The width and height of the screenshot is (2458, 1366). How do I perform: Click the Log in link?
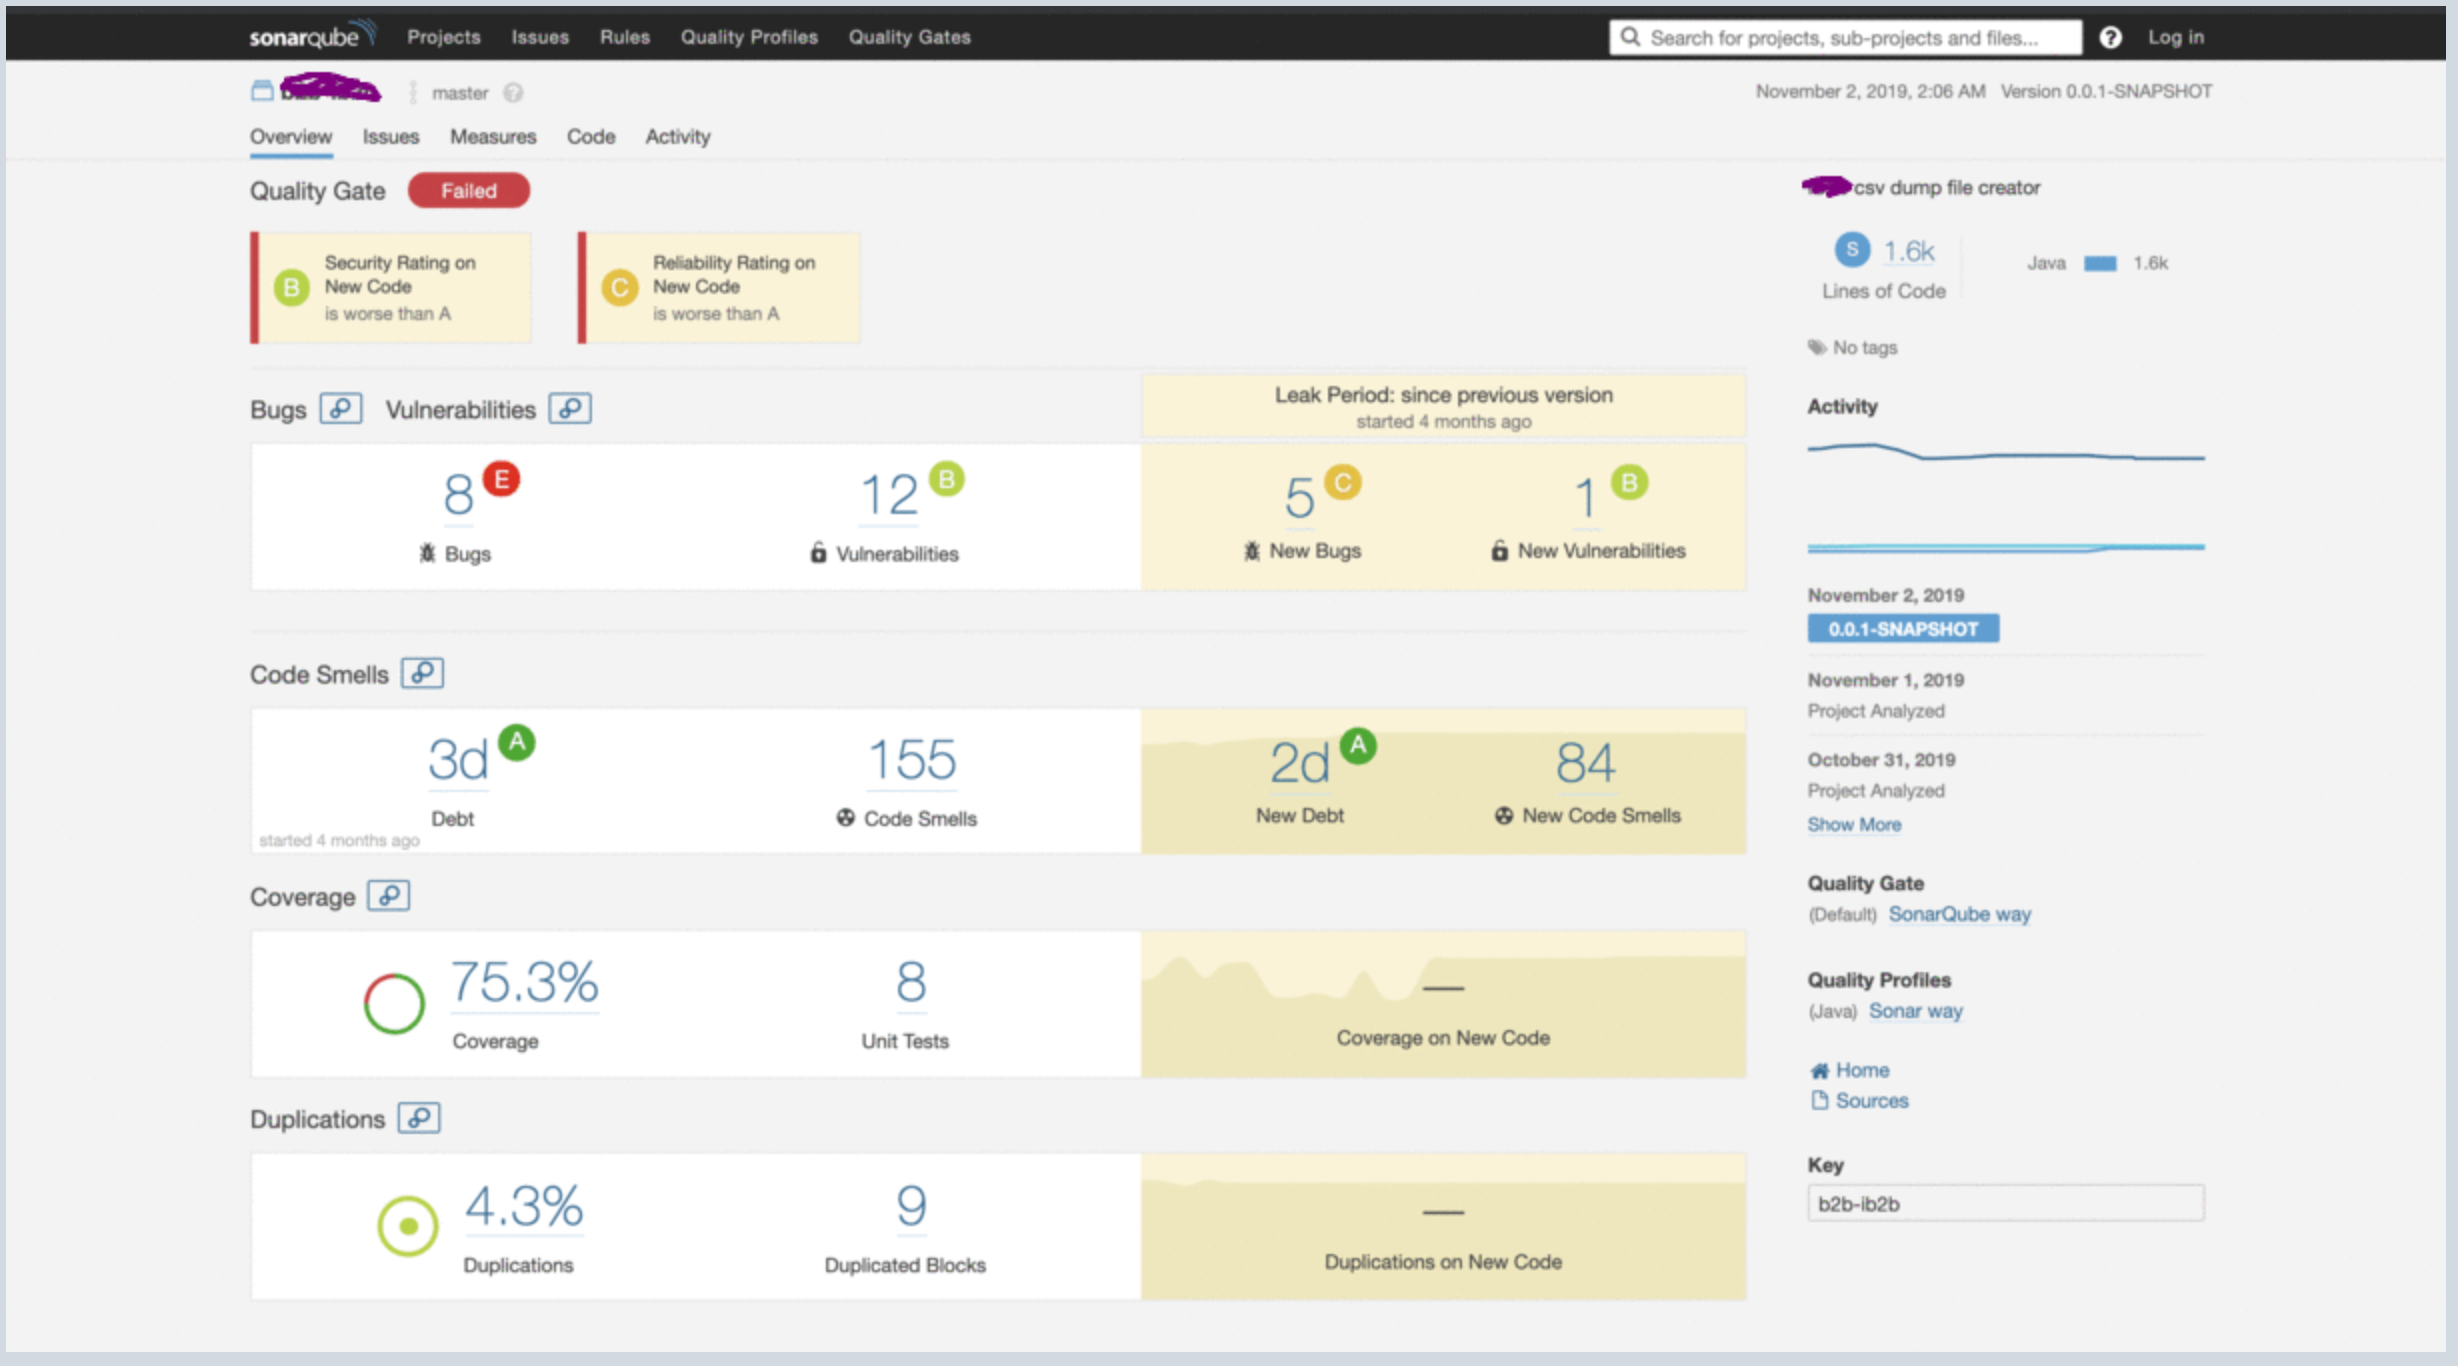(2176, 37)
